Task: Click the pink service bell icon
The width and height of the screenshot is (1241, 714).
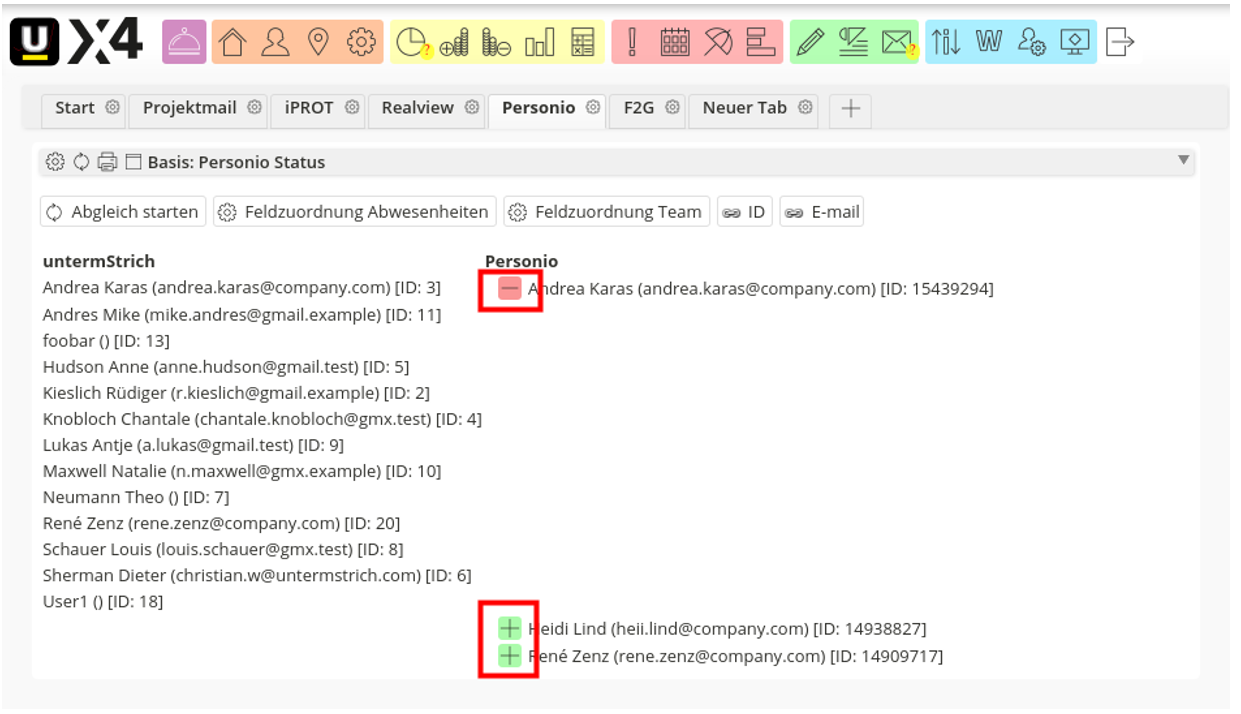Action: (183, 42)
